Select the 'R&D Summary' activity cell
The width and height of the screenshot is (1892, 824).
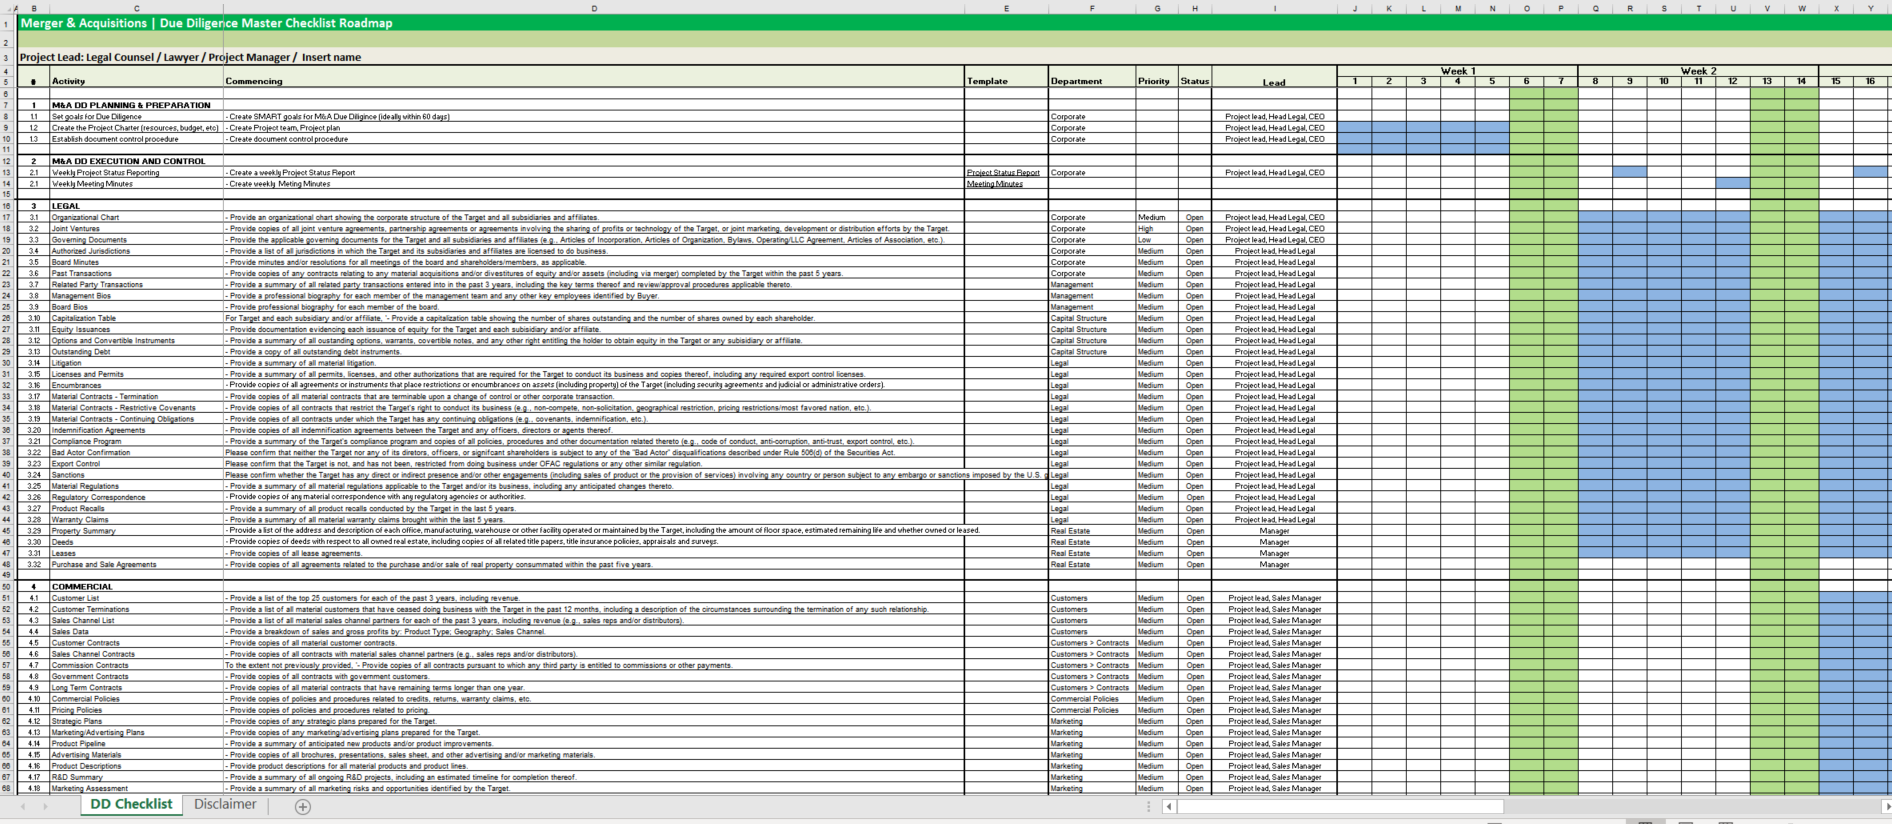(x=136, y=777)
